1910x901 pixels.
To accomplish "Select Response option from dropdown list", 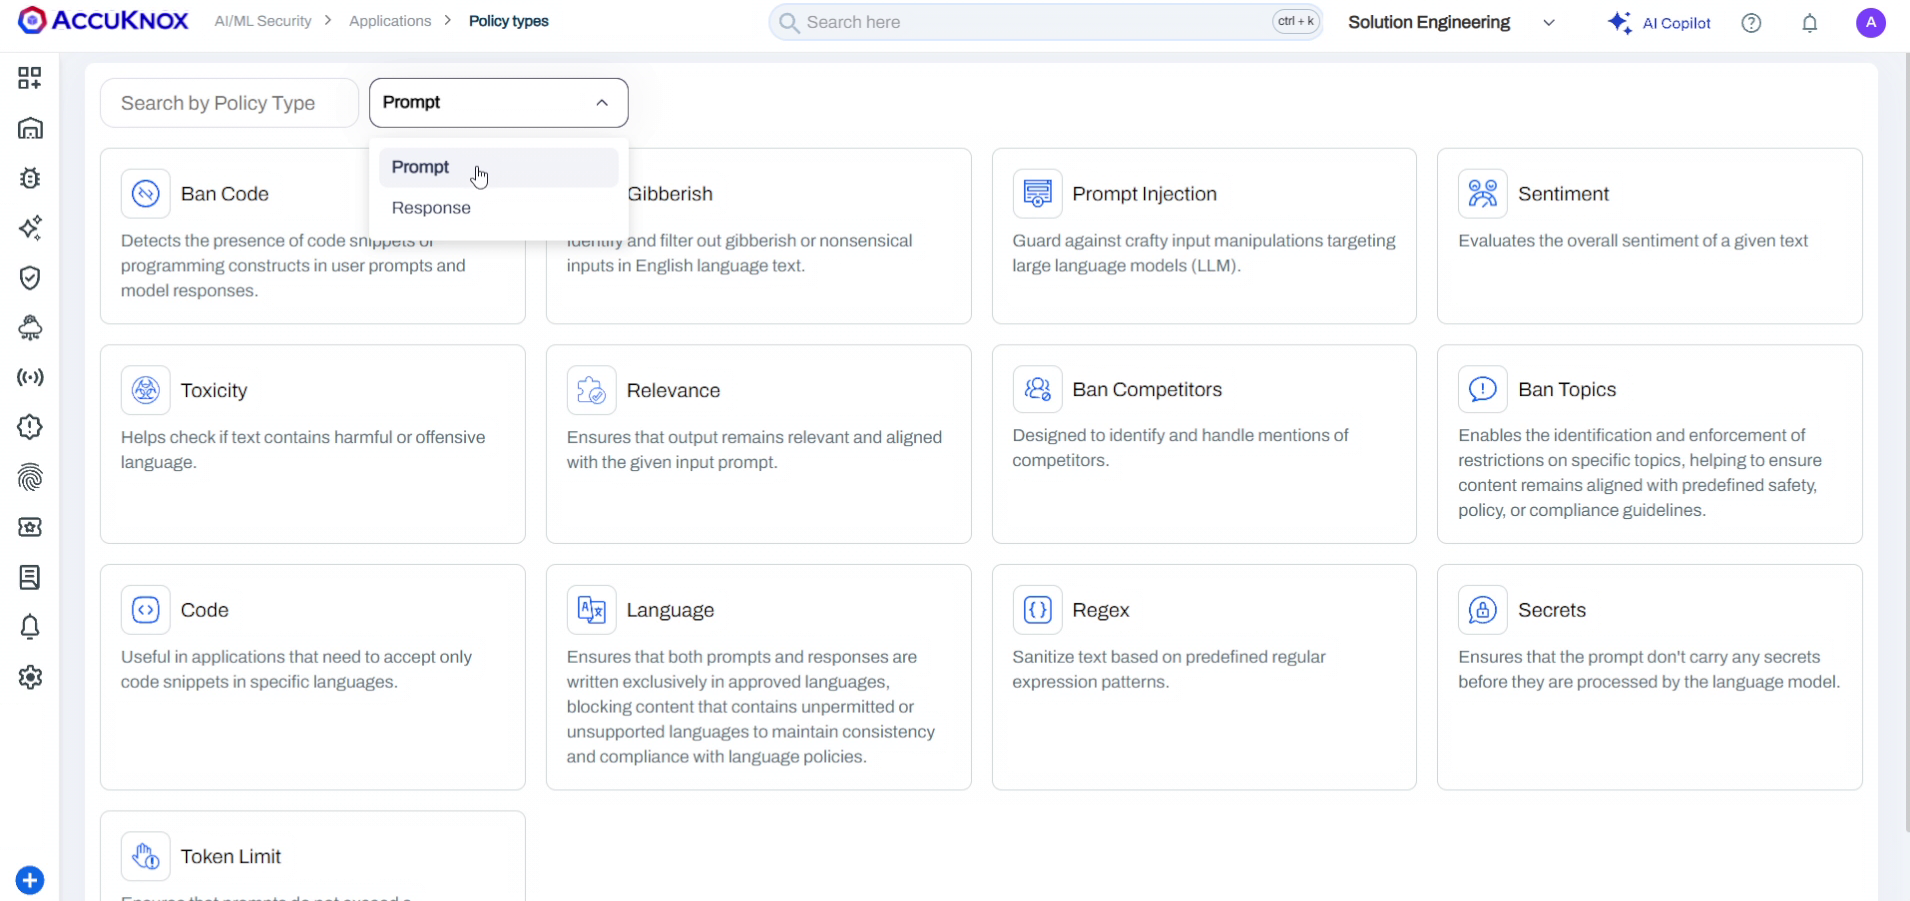I will pyautogui.click(x=431, y=208).
